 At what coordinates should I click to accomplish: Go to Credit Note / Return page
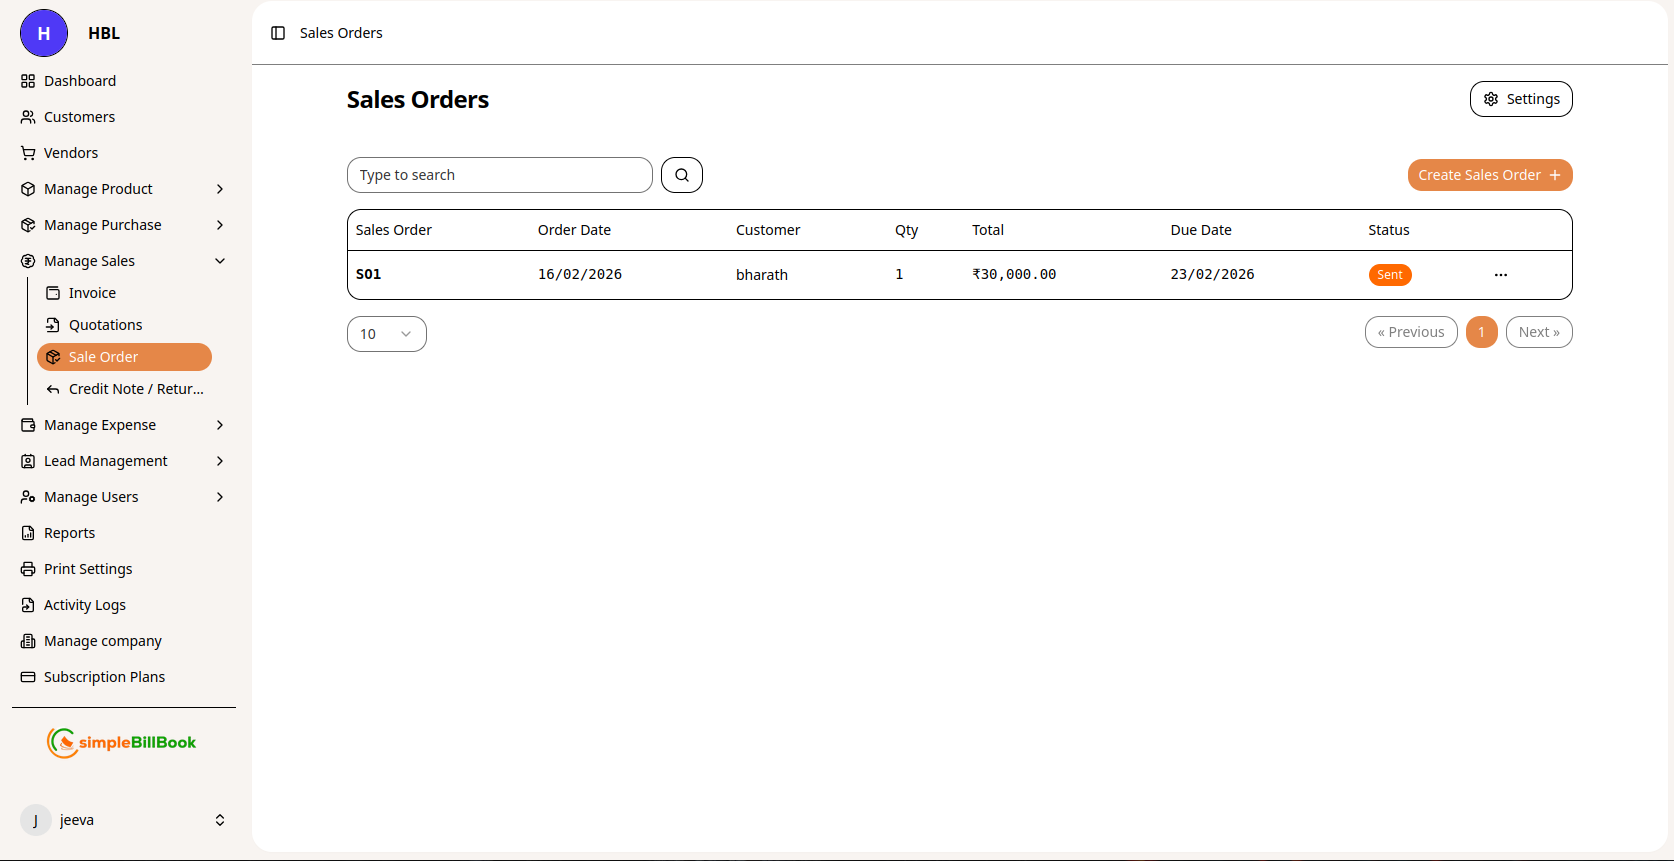point(135,389)
